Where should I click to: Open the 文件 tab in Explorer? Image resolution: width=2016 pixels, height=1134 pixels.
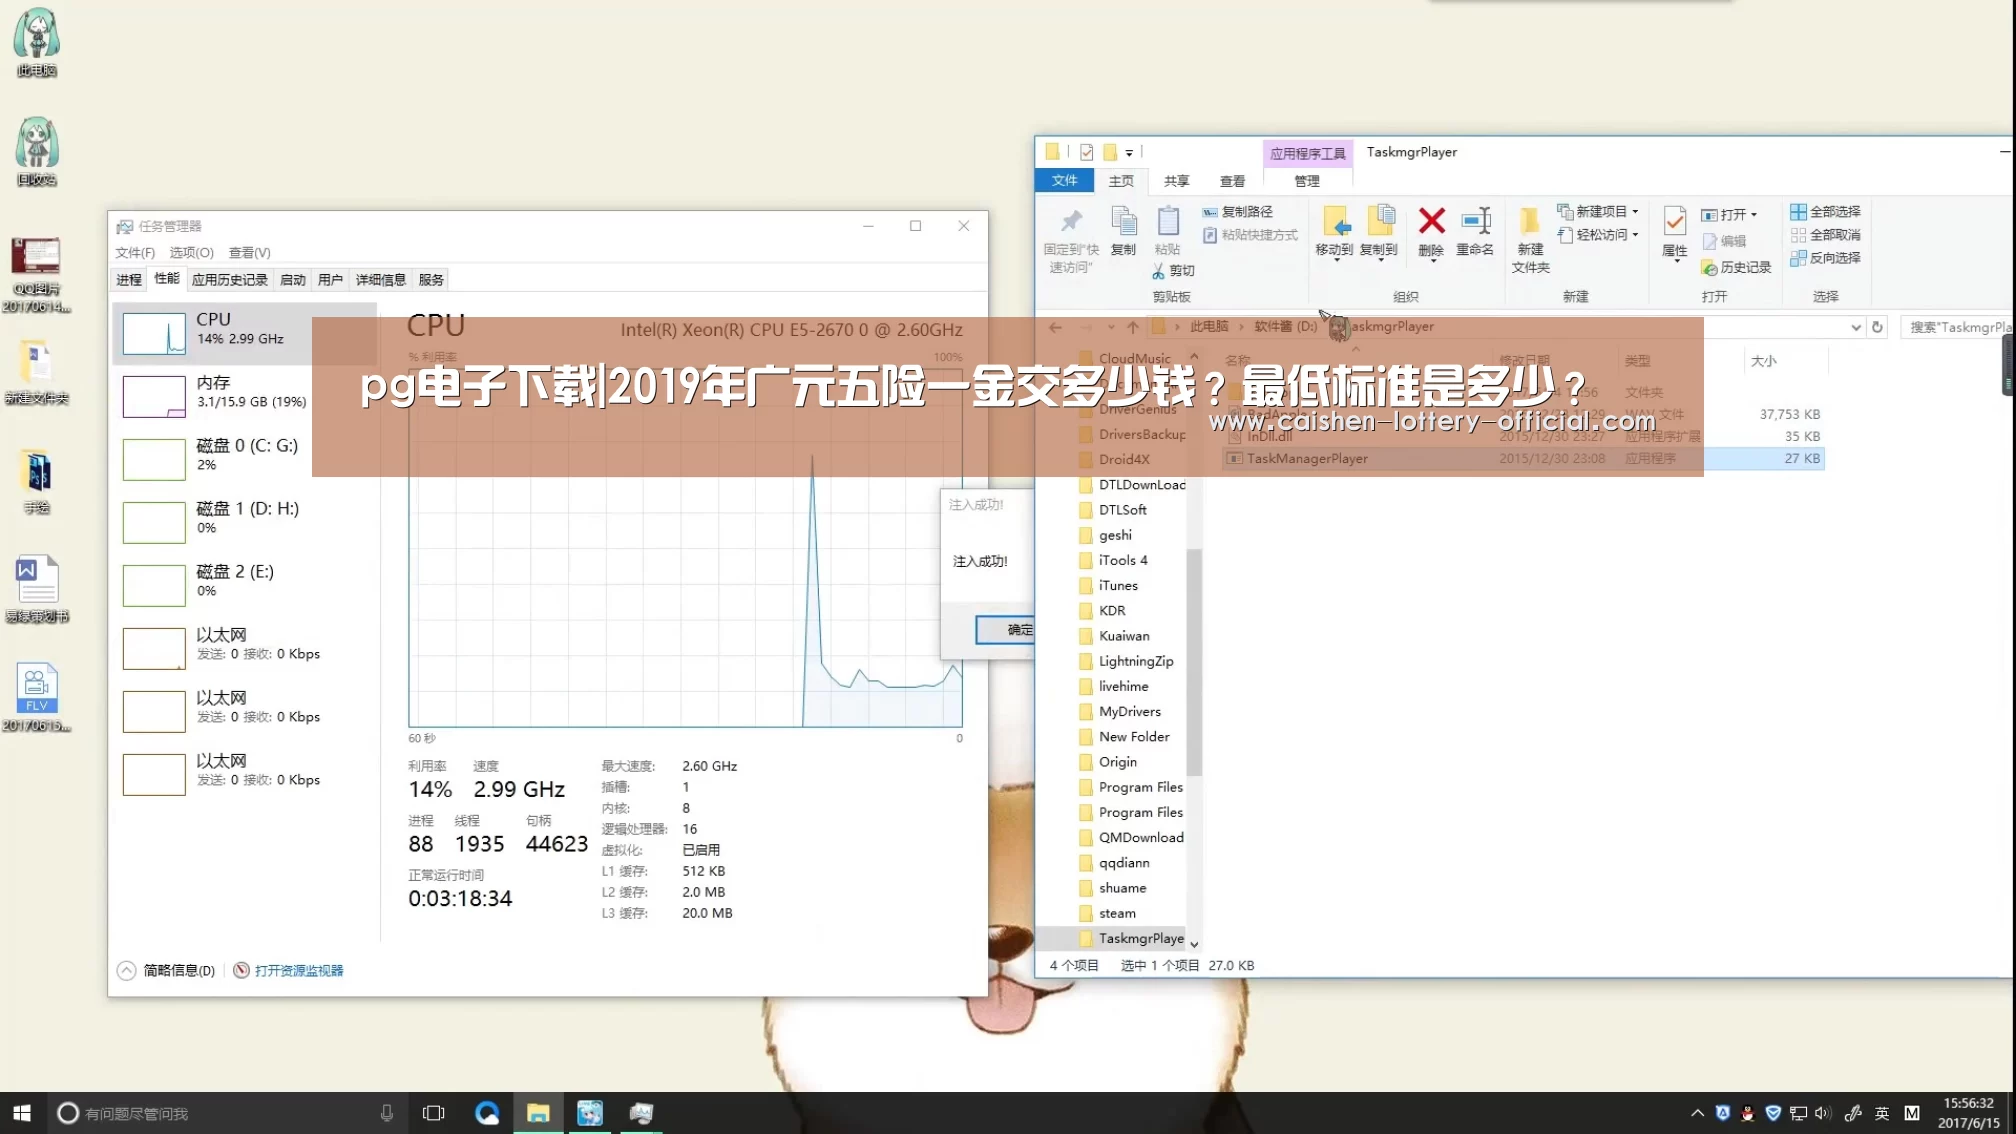tap(1064, 181)
